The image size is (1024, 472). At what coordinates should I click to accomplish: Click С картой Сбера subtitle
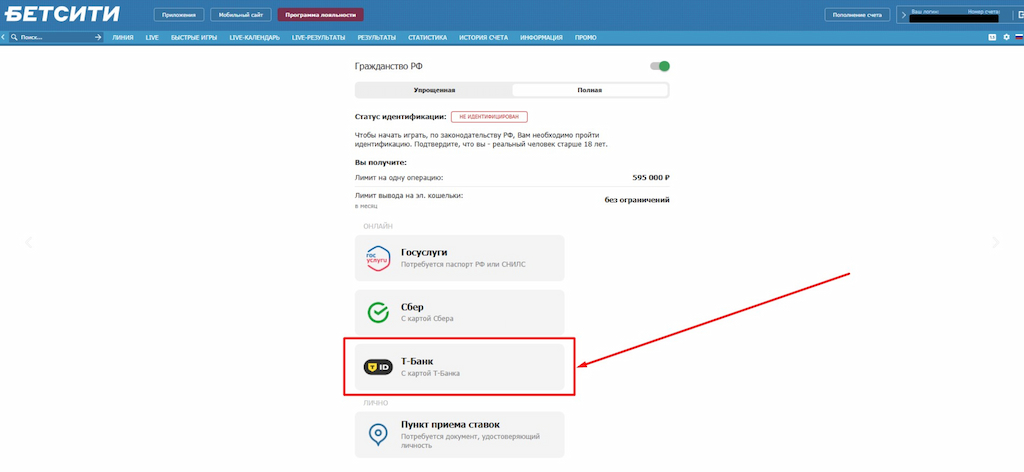(427, 319)
